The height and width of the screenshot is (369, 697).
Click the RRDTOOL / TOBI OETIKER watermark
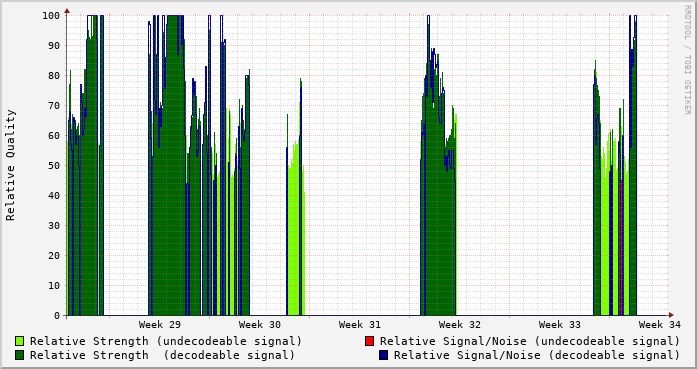[x=687, y=60]
